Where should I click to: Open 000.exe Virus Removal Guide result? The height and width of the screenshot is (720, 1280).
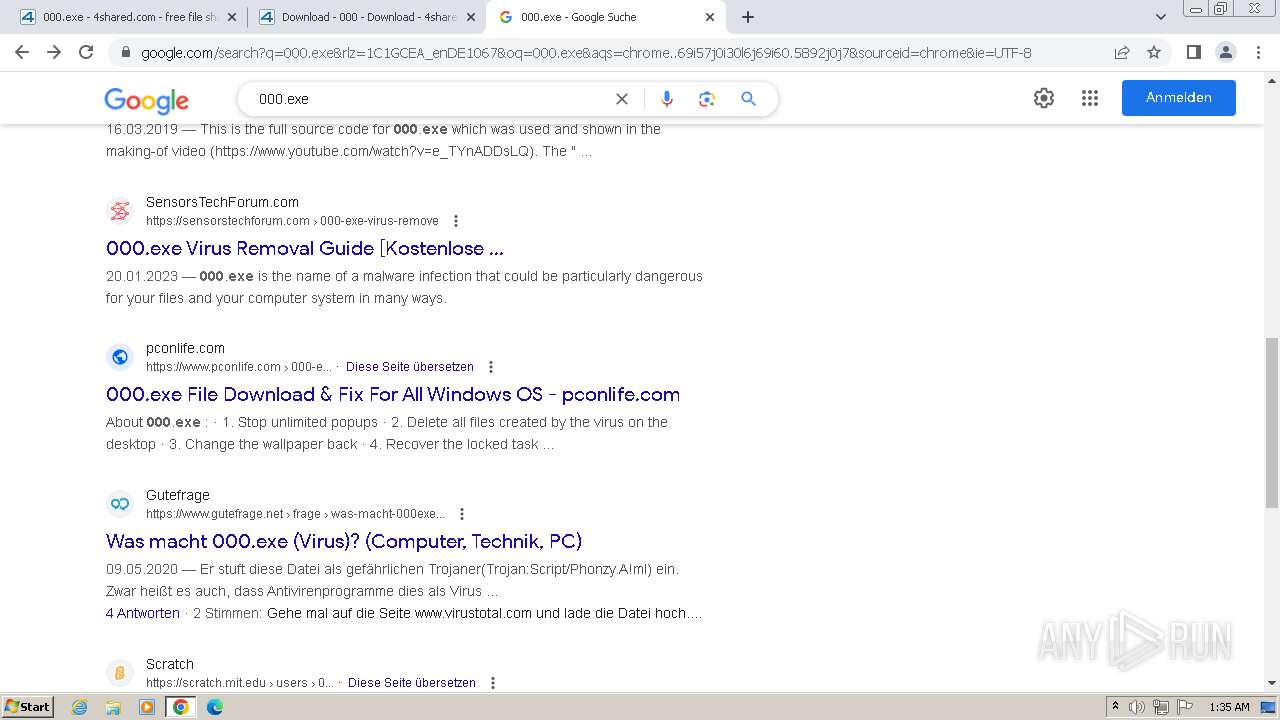click(x=305, y=249)
